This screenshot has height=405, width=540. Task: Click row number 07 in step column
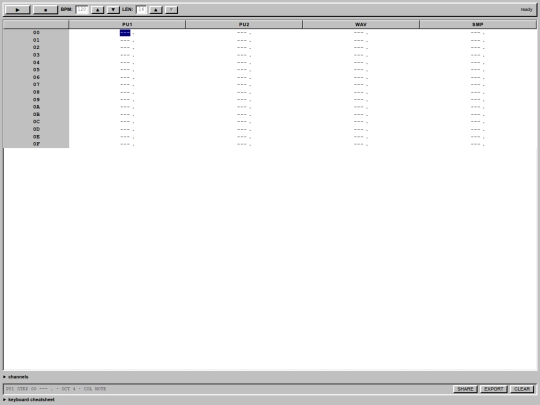click(36, 85)
